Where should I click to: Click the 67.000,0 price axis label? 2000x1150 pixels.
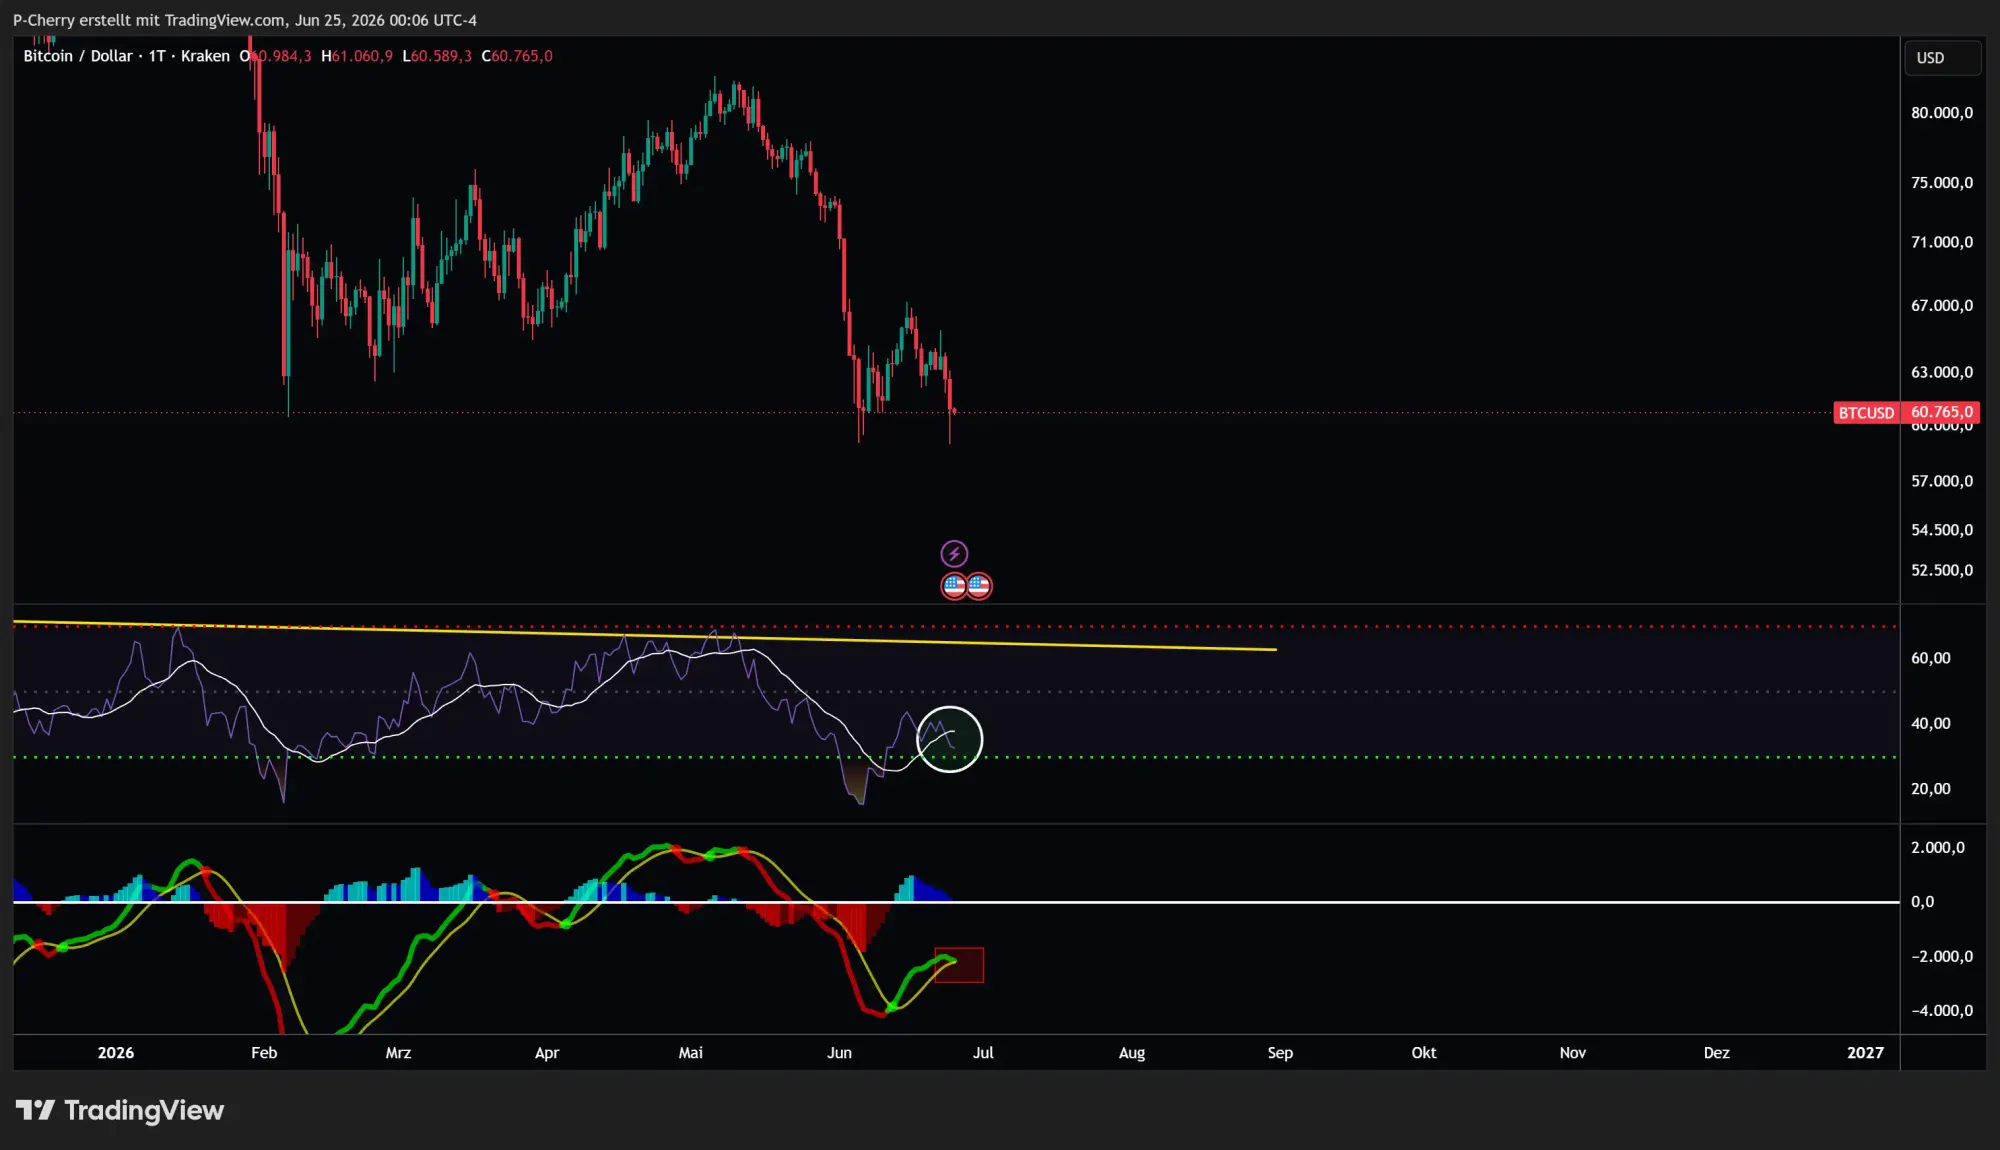point(1942,306)
